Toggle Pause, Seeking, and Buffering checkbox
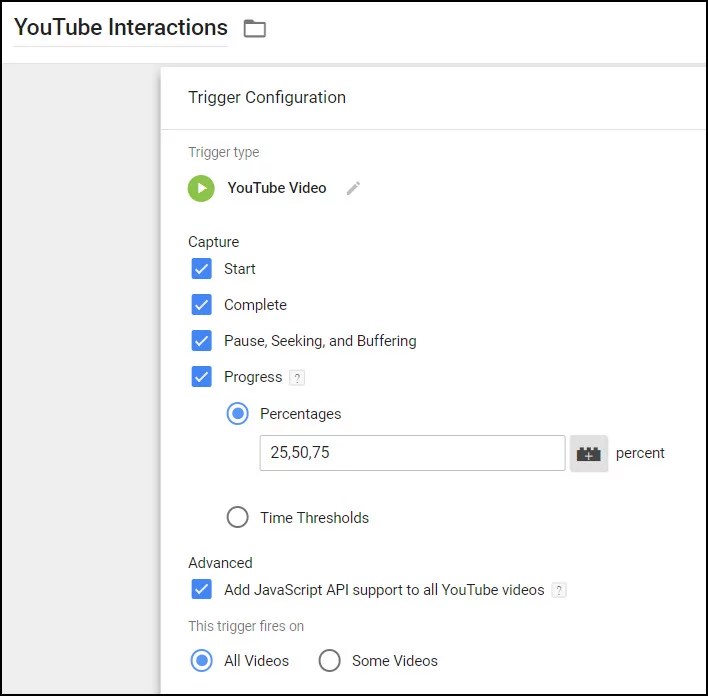708x696 pixels. [201, 341]
